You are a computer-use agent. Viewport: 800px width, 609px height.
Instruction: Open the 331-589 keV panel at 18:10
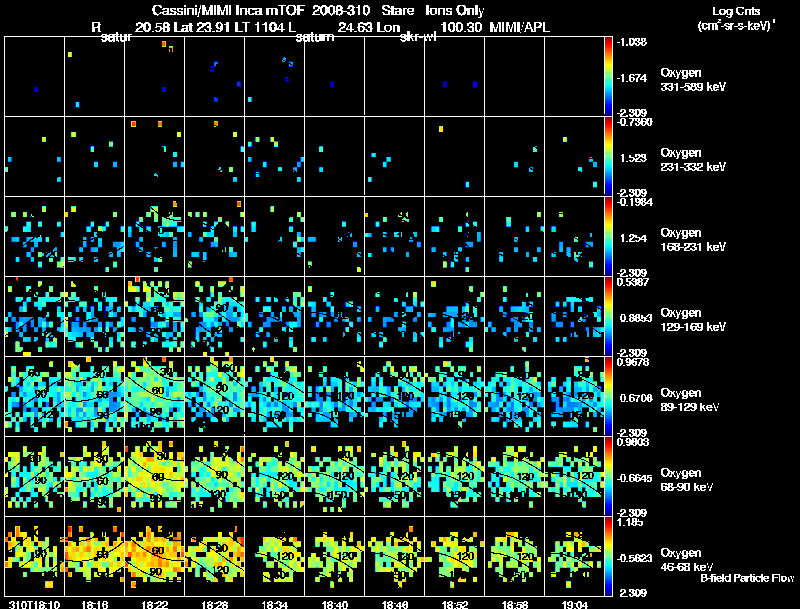[x=34, y=76]
